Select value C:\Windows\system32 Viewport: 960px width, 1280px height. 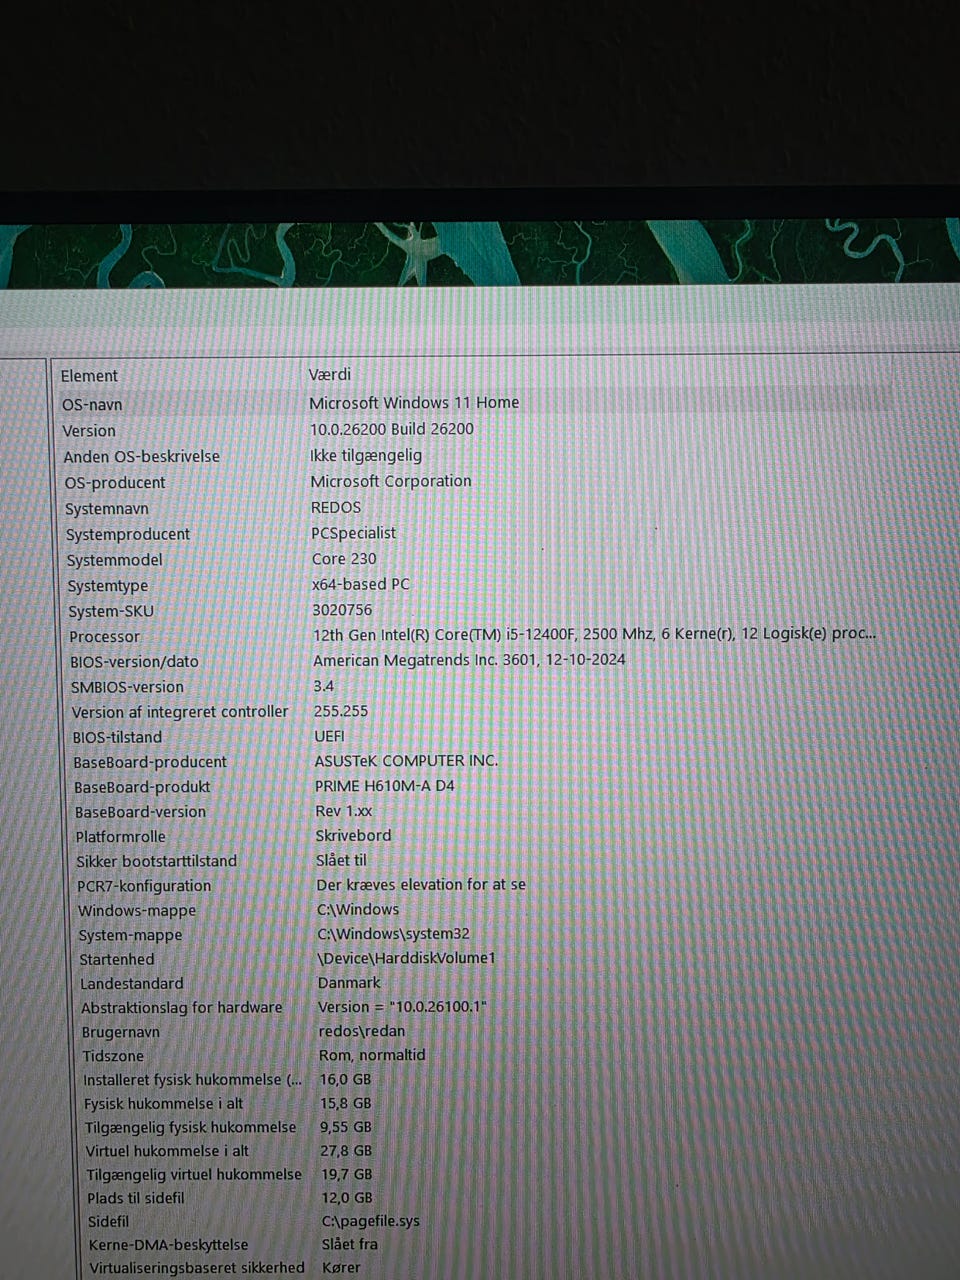point(393,934)
